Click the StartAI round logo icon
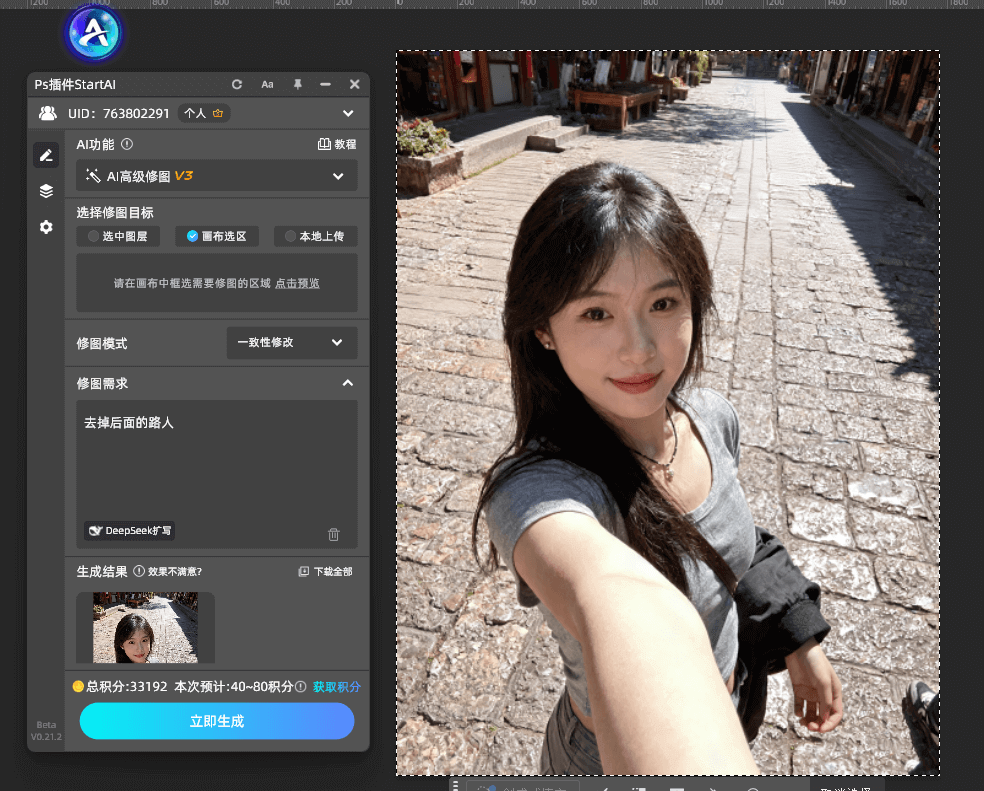 click(x=93, y=35)
